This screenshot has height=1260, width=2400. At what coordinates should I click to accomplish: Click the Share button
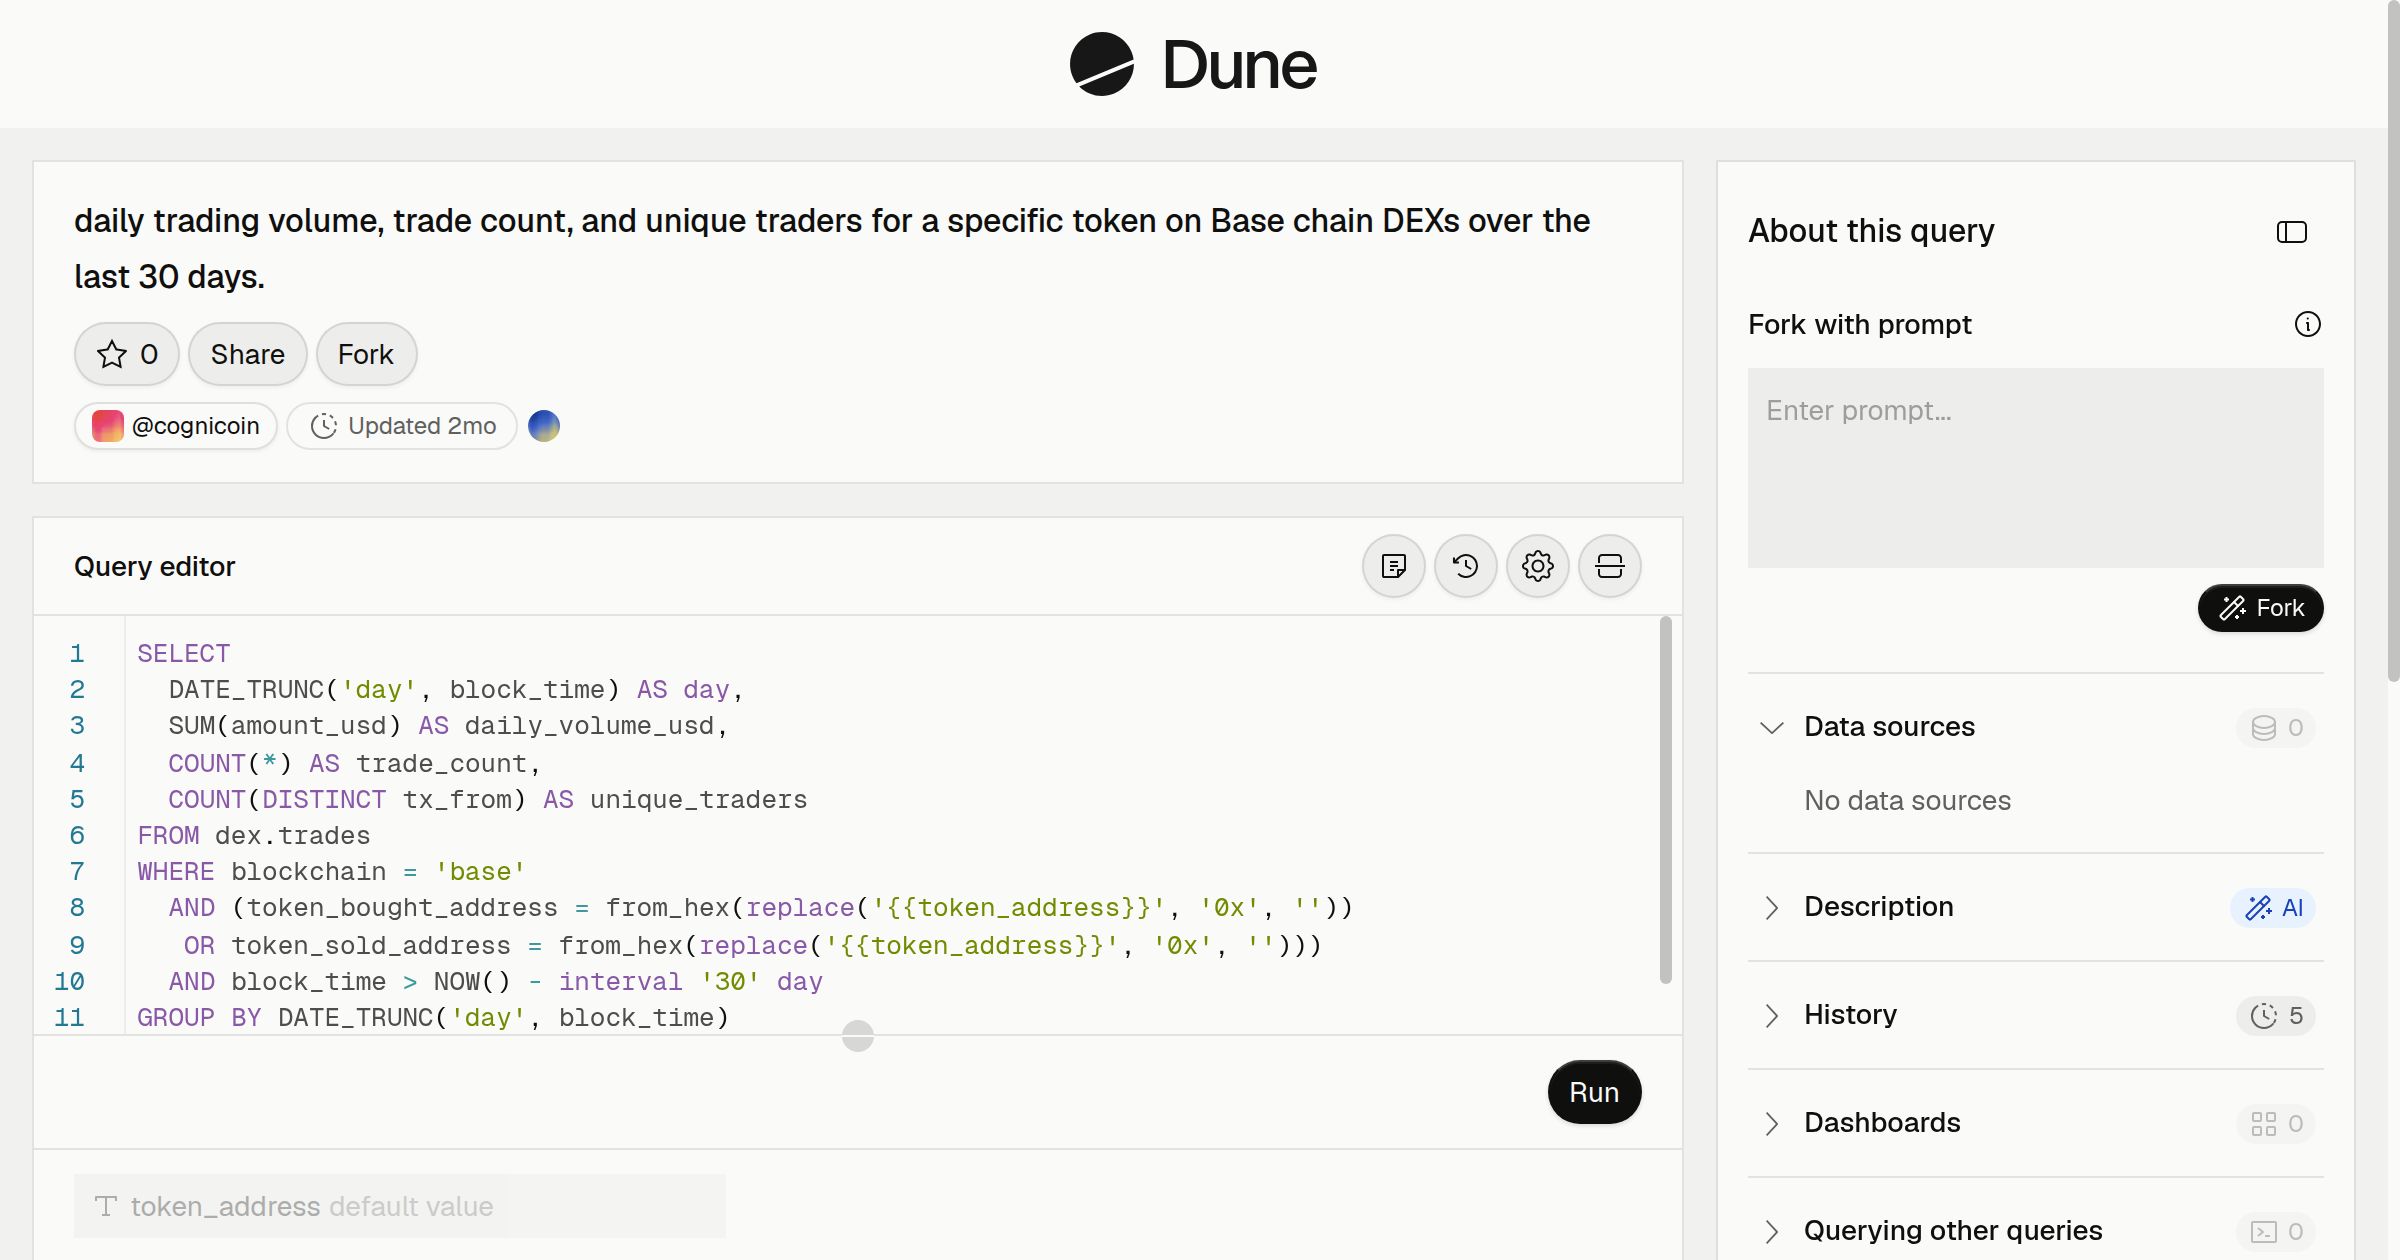tap(247, 354)
